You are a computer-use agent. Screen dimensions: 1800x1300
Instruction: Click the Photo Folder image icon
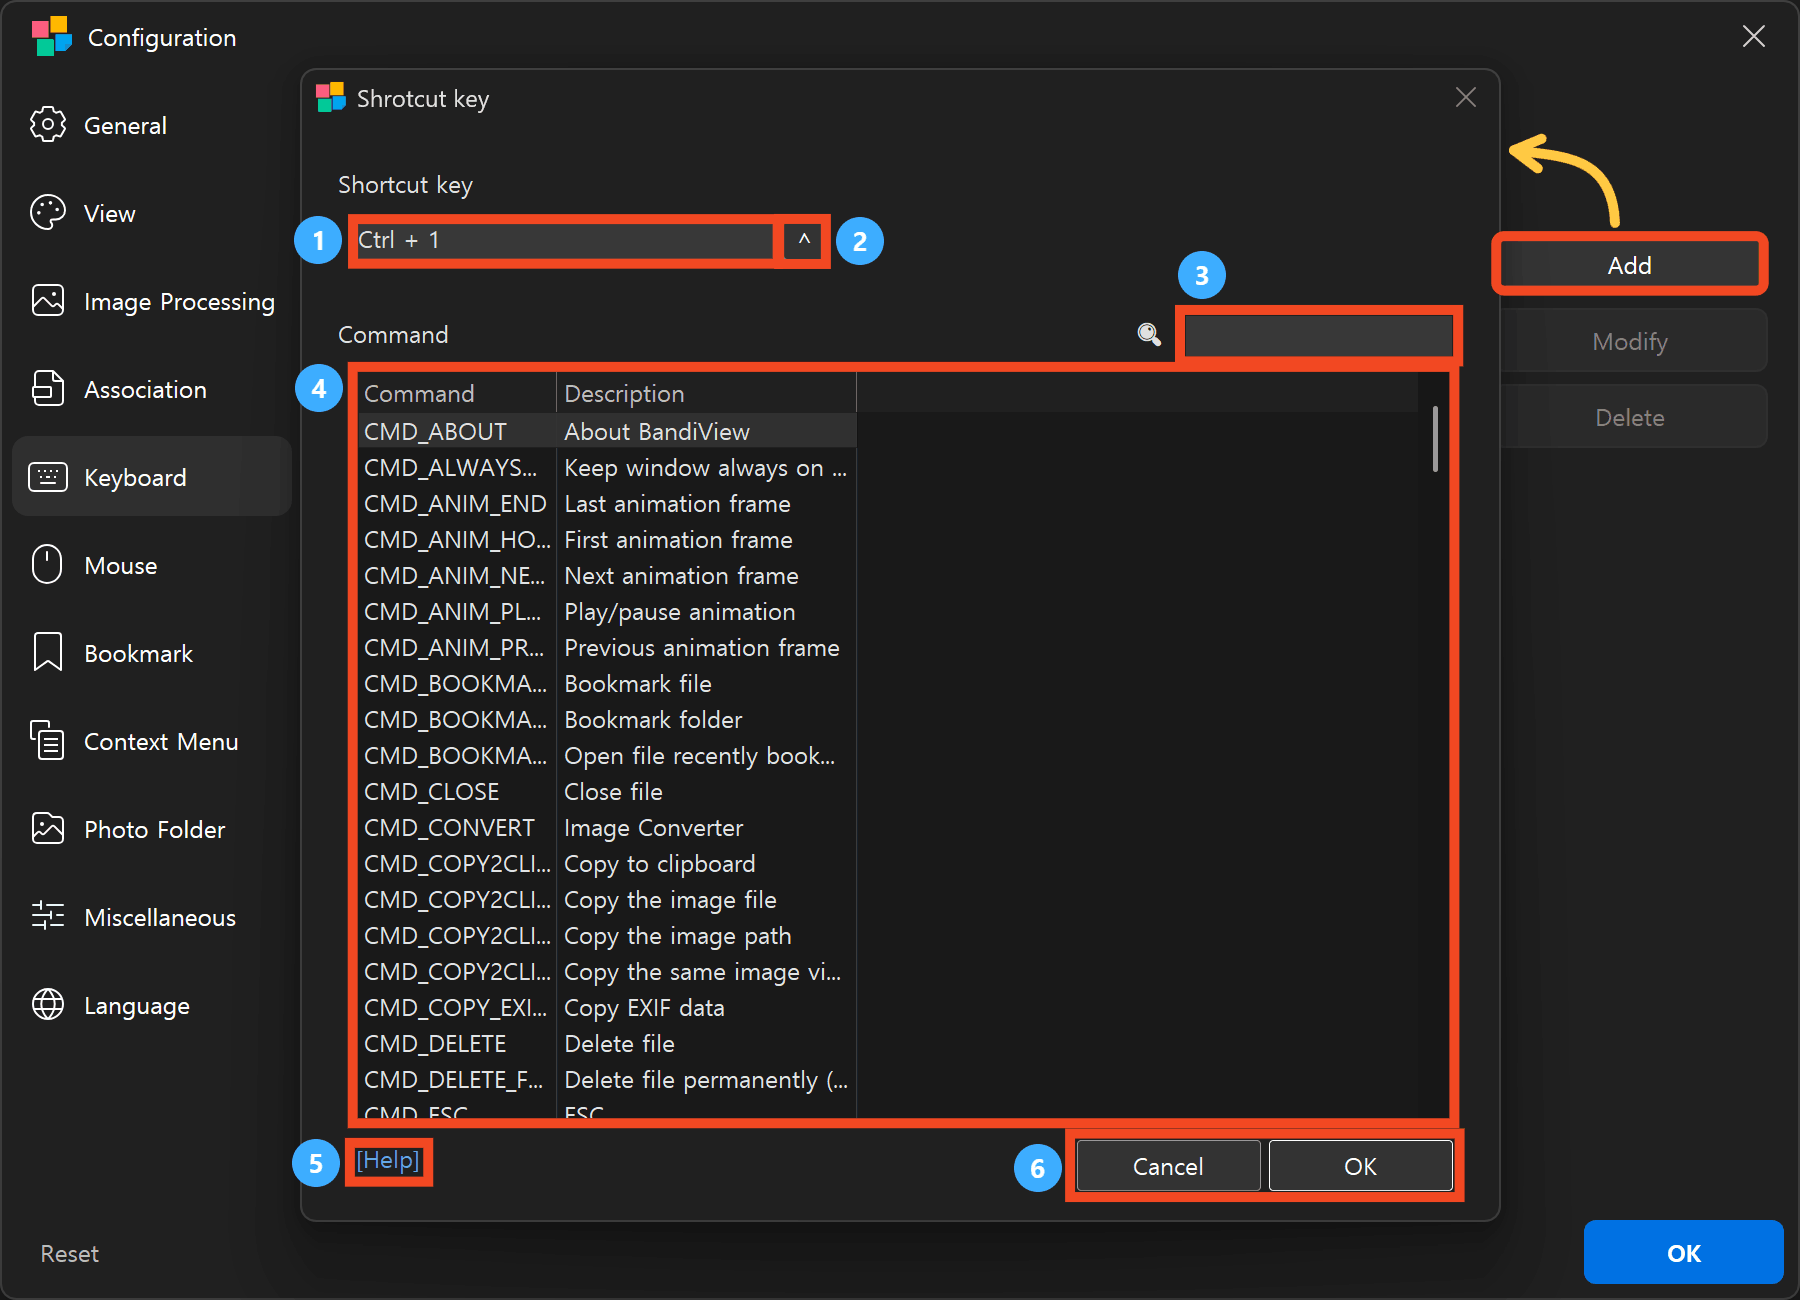tap(48, 829)
